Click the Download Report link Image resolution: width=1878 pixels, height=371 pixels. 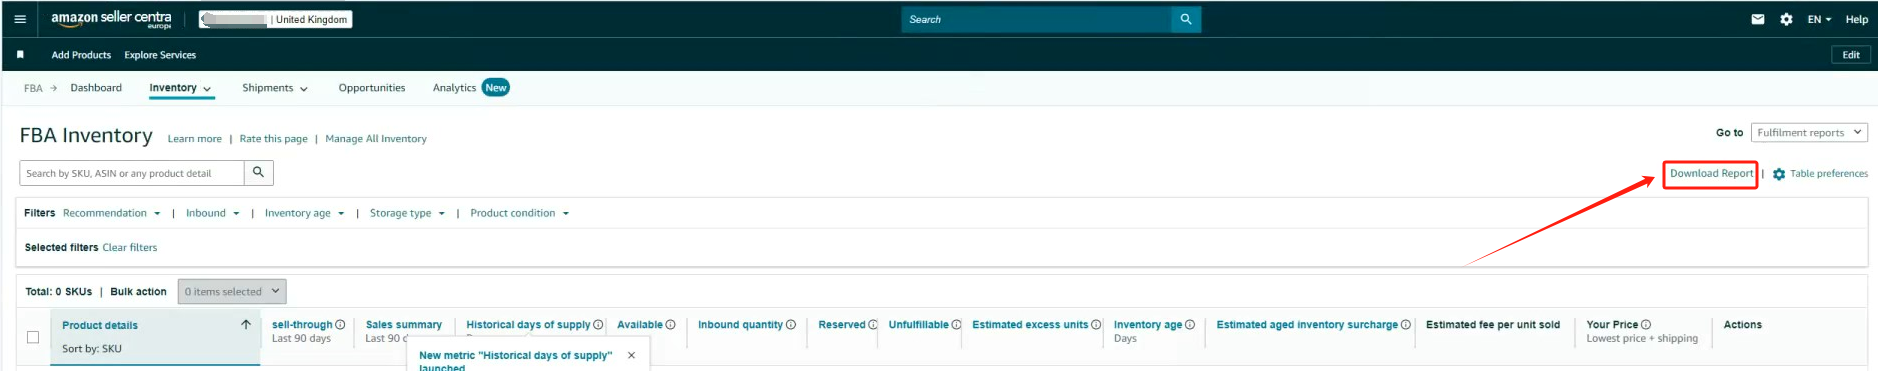(1711, 174)
